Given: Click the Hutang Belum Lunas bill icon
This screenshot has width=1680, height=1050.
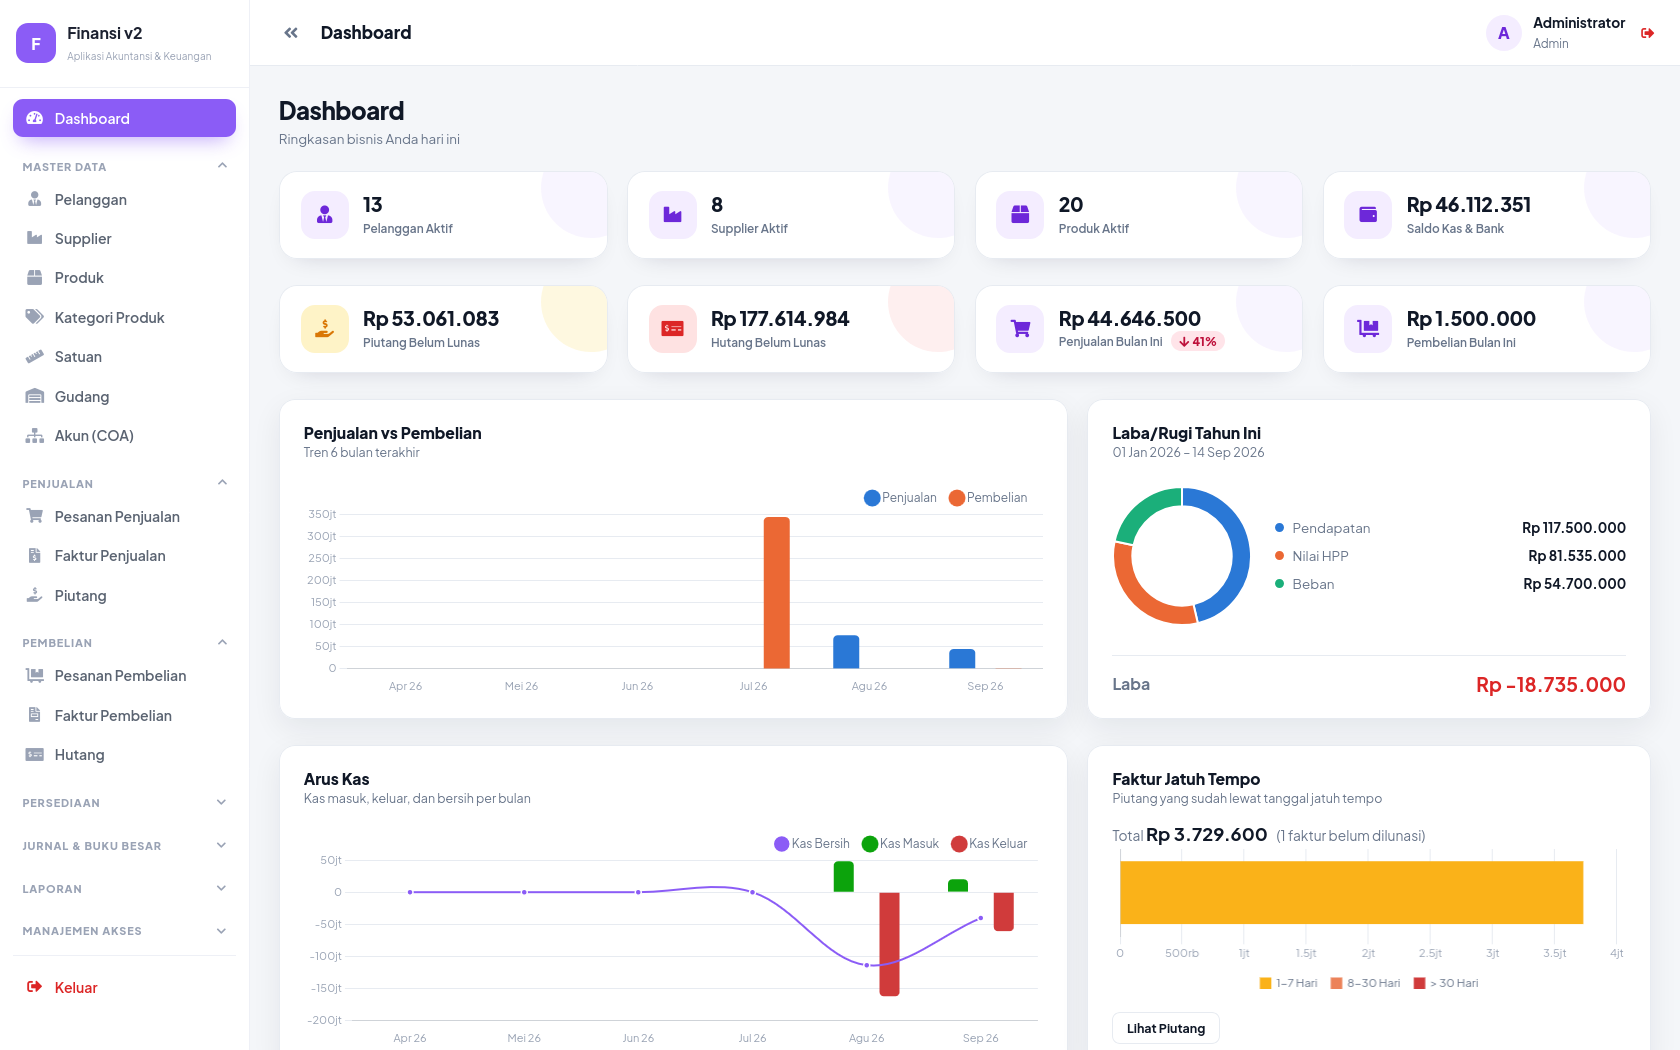Looking at the screenshot, I should point(673,329).
